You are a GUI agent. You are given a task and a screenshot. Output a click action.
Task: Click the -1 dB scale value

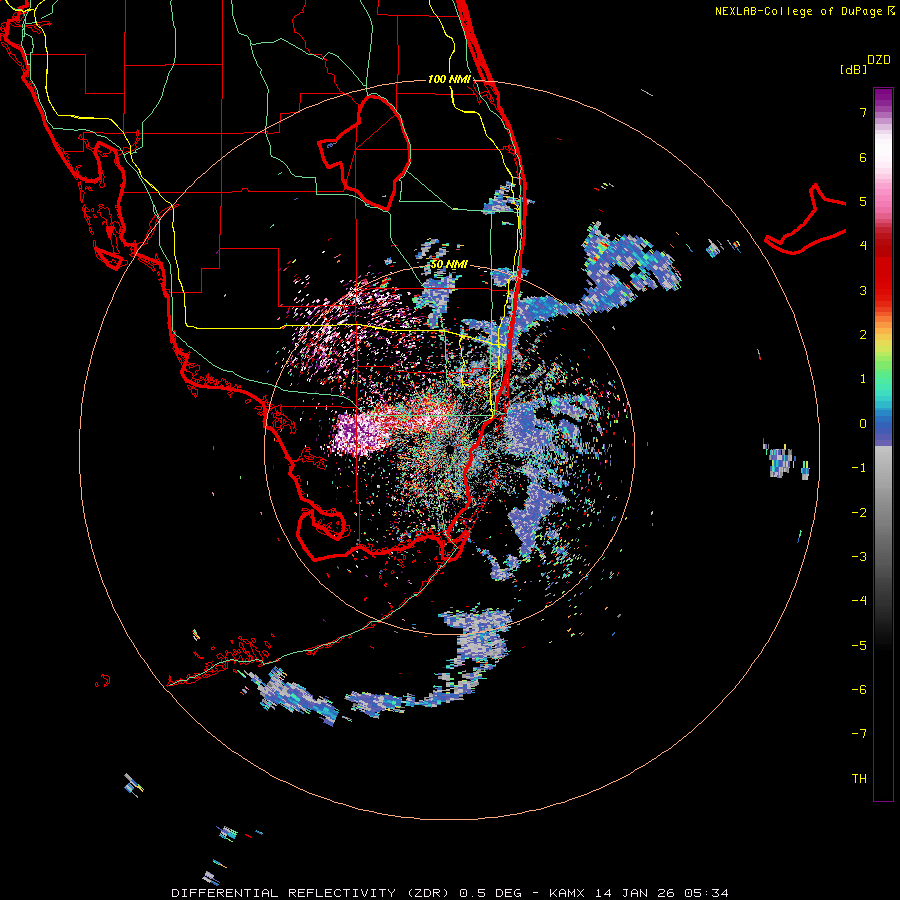tap(859, 468)
